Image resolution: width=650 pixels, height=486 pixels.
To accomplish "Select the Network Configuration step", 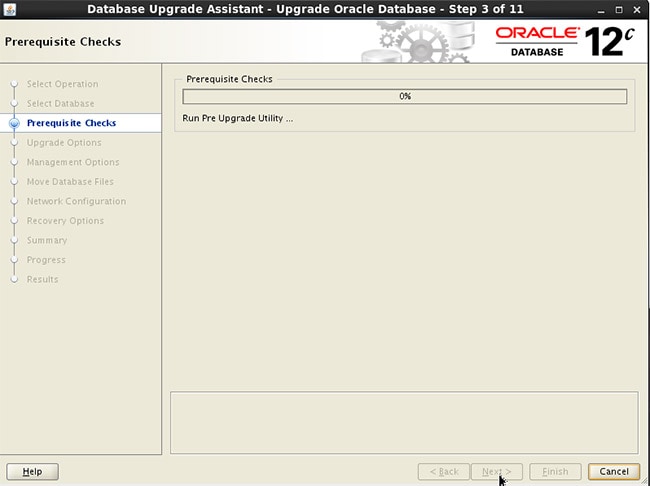I will point(76,201).
